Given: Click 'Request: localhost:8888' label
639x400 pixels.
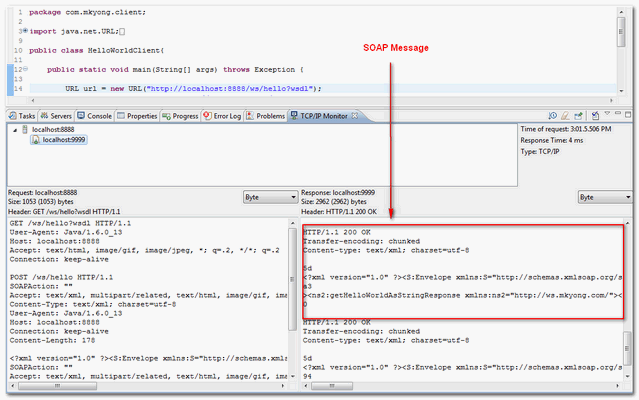Looking at the screenshot, I should 42,192.
